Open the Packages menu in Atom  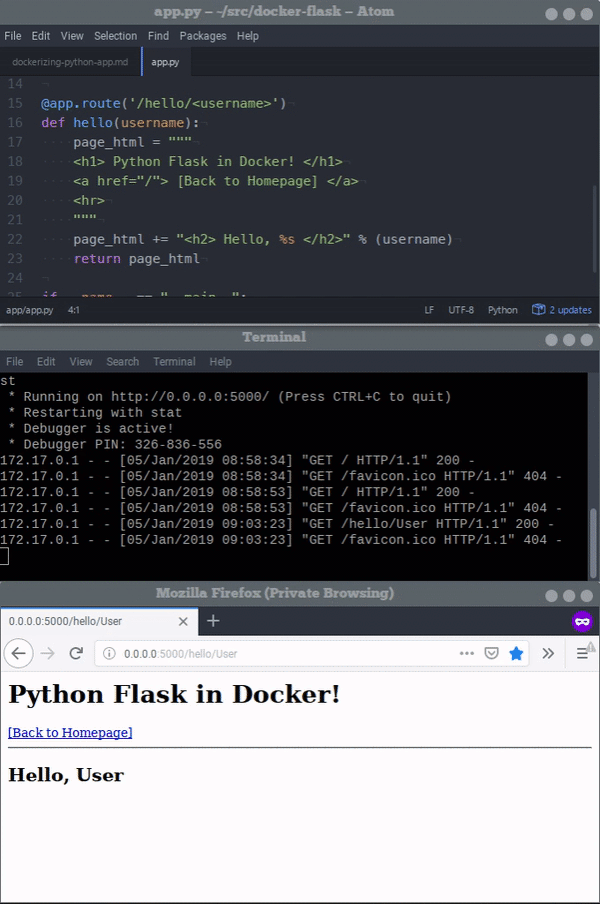pyautogui.click(x=203, y=36)
